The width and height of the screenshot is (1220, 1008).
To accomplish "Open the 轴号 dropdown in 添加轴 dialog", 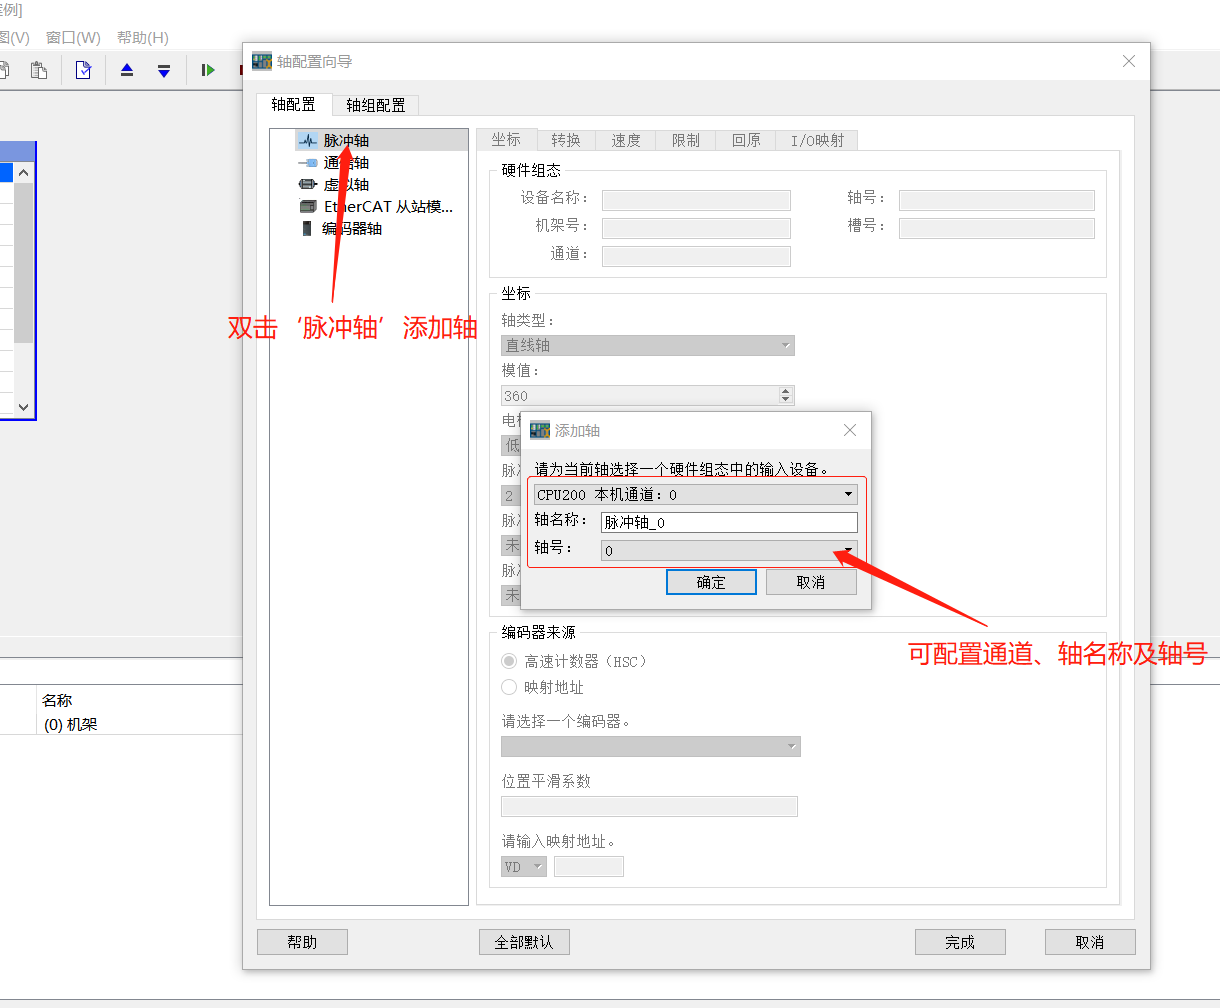I will point(848,550).
